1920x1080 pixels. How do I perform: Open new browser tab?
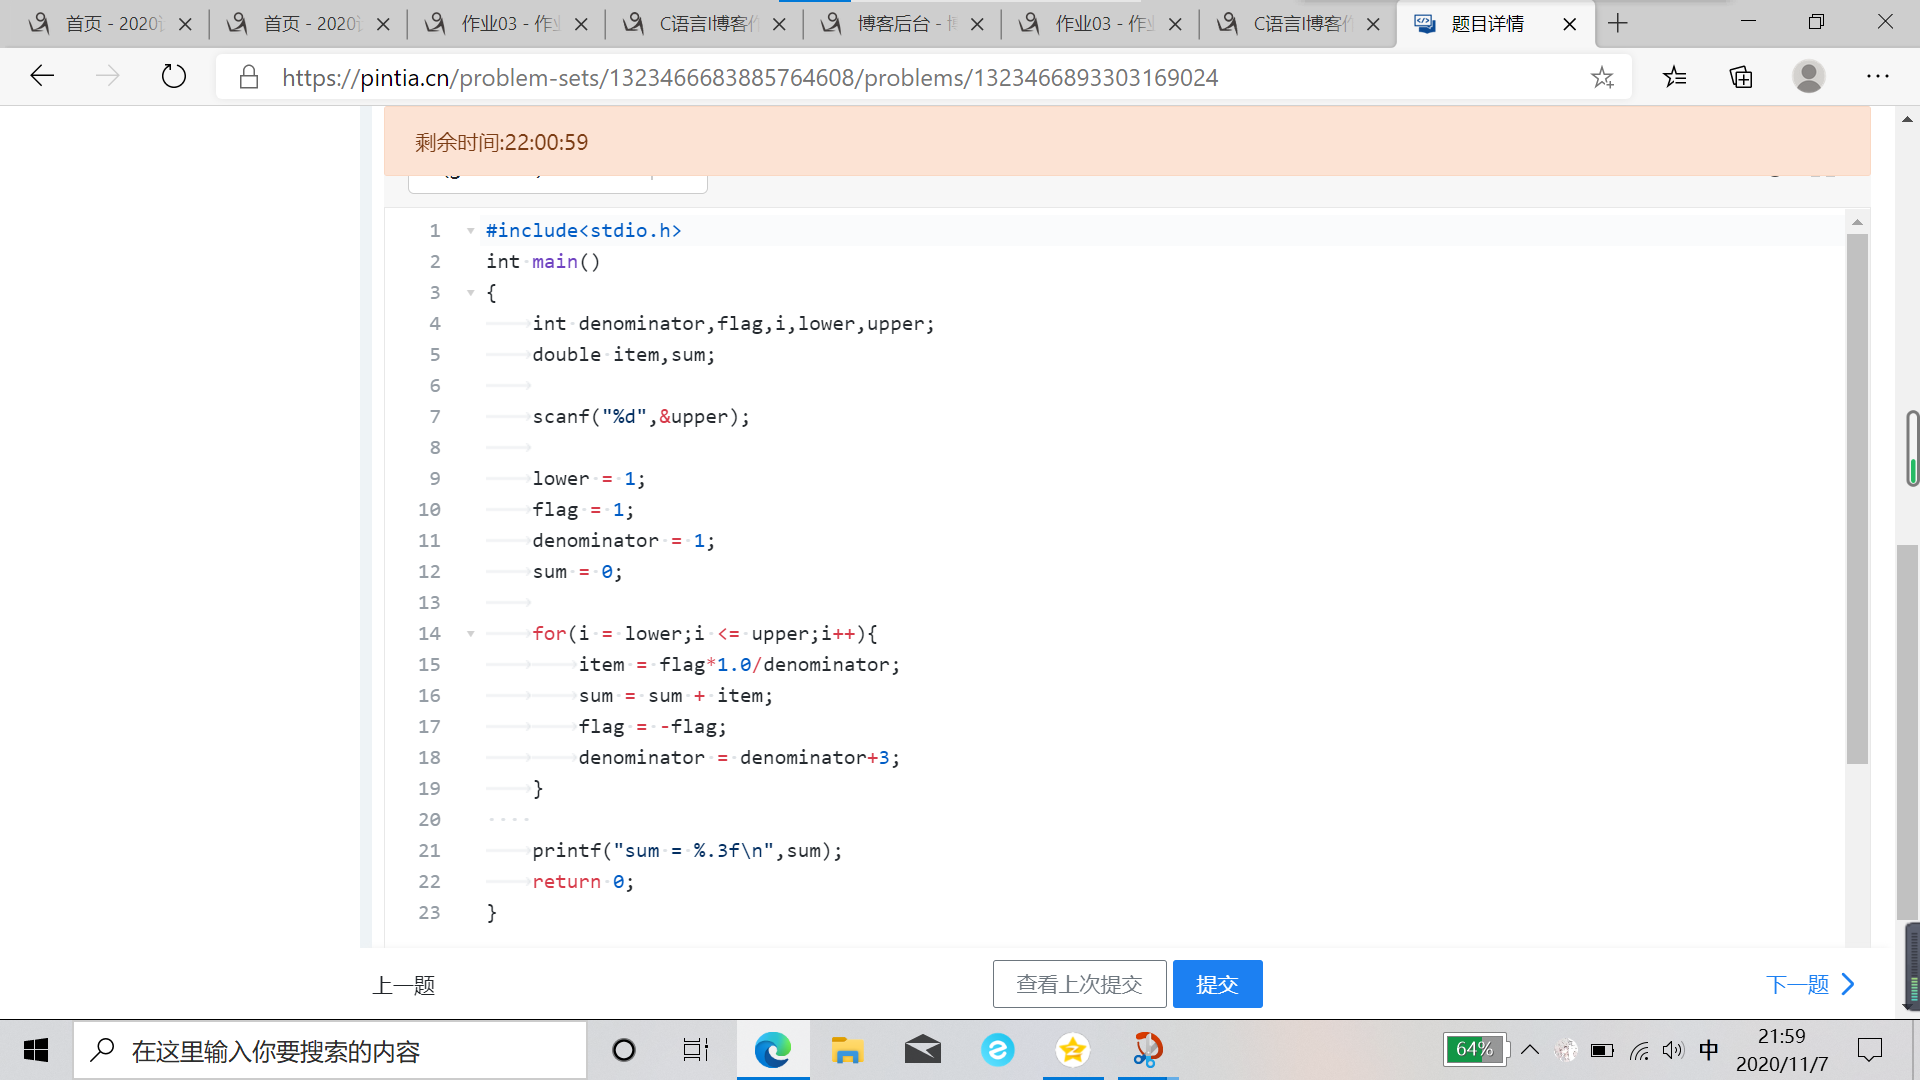tap(1618, 23)
